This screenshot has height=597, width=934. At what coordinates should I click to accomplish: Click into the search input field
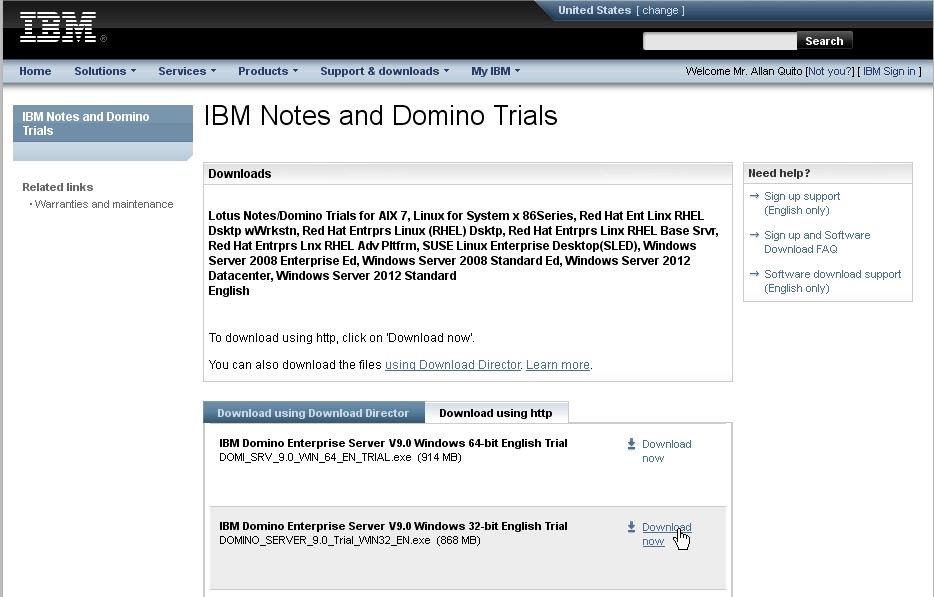pyautogui.click(x=720, y=41)
